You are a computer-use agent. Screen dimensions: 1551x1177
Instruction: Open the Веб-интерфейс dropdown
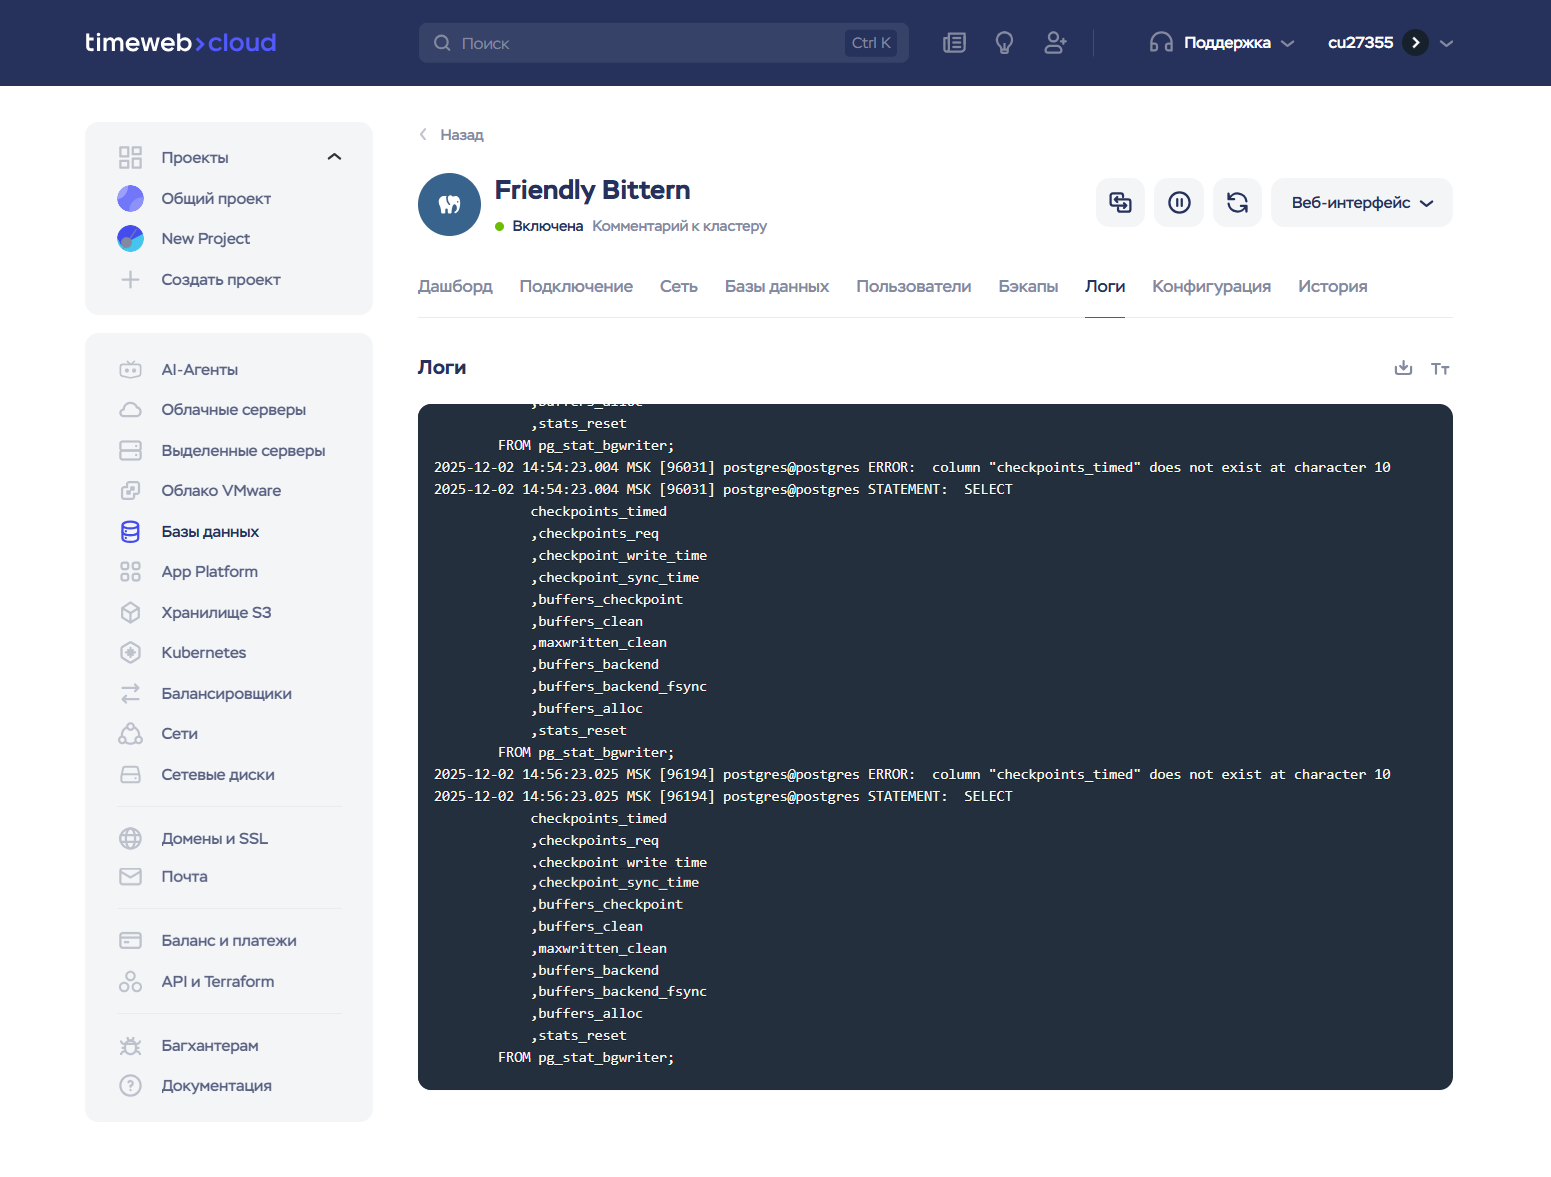tap(1361, 203)
